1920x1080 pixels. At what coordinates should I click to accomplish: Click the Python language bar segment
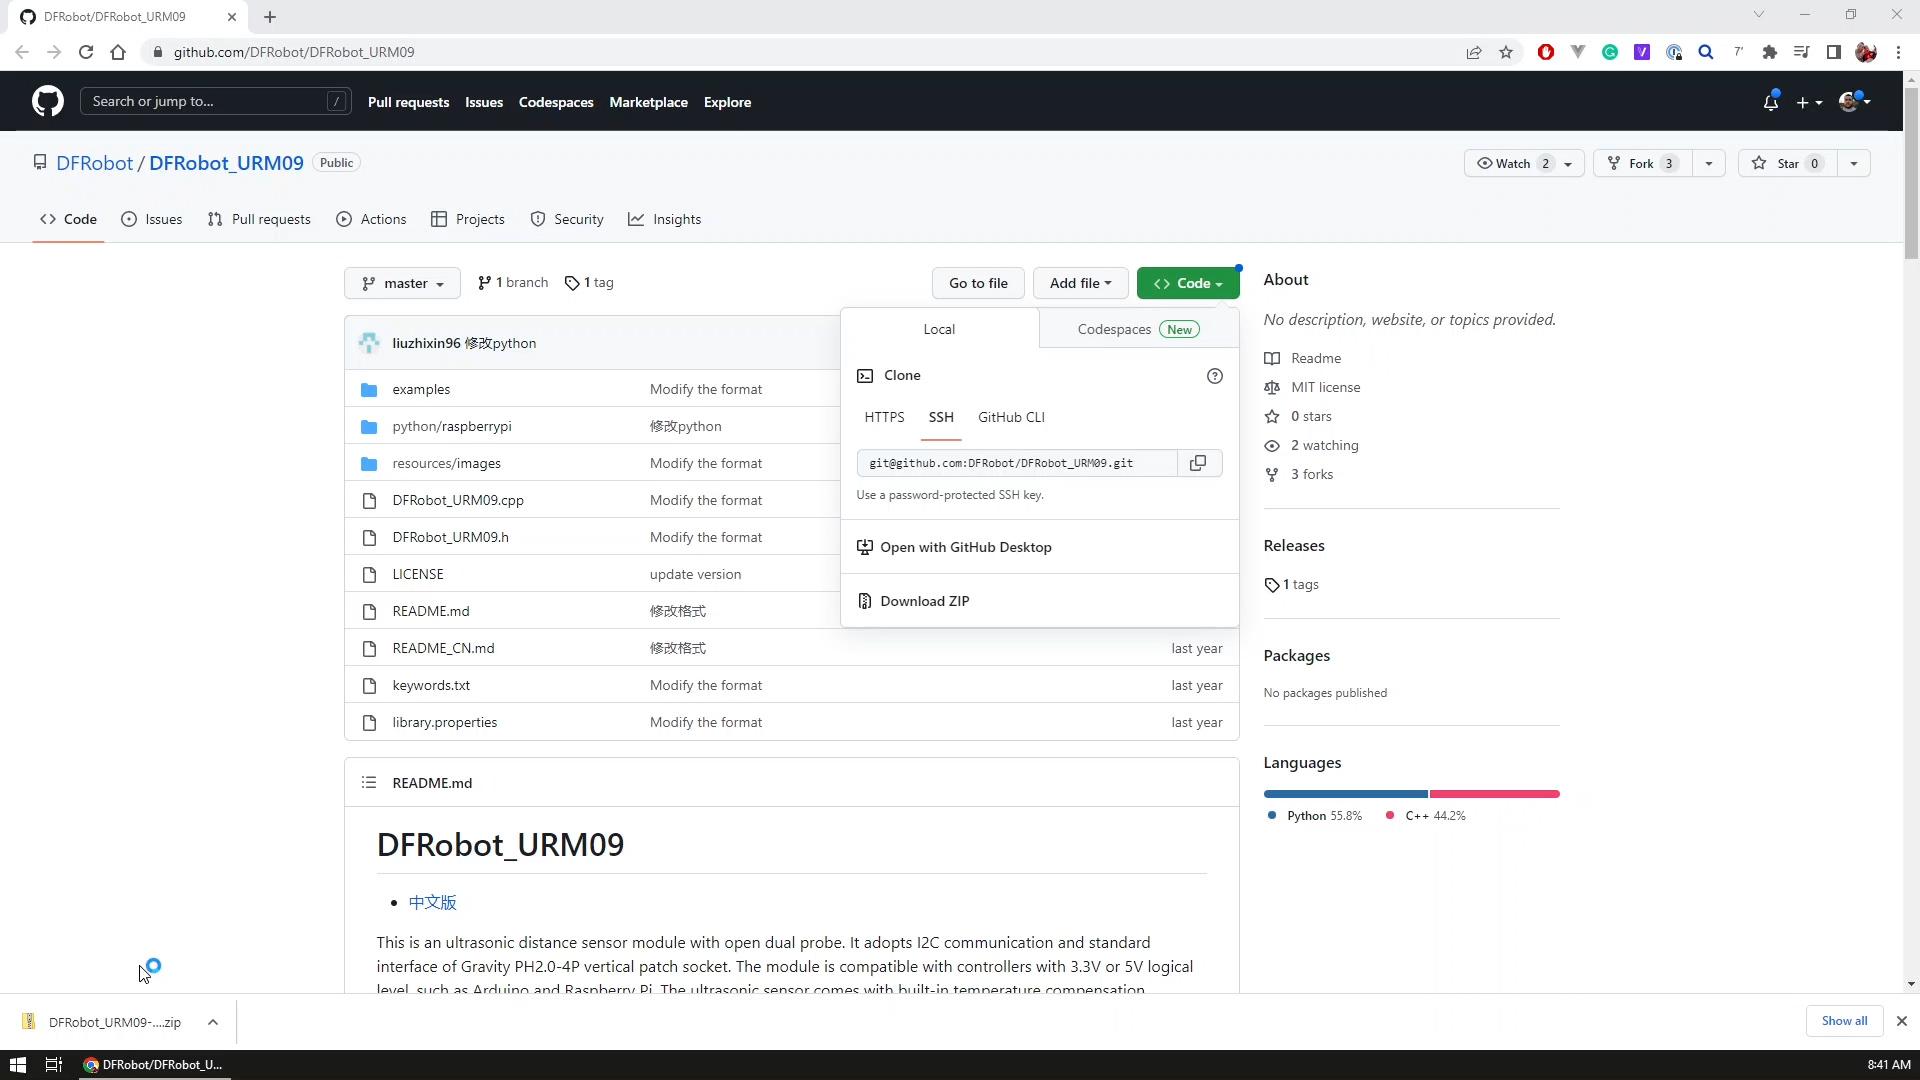click(1345, 794)
